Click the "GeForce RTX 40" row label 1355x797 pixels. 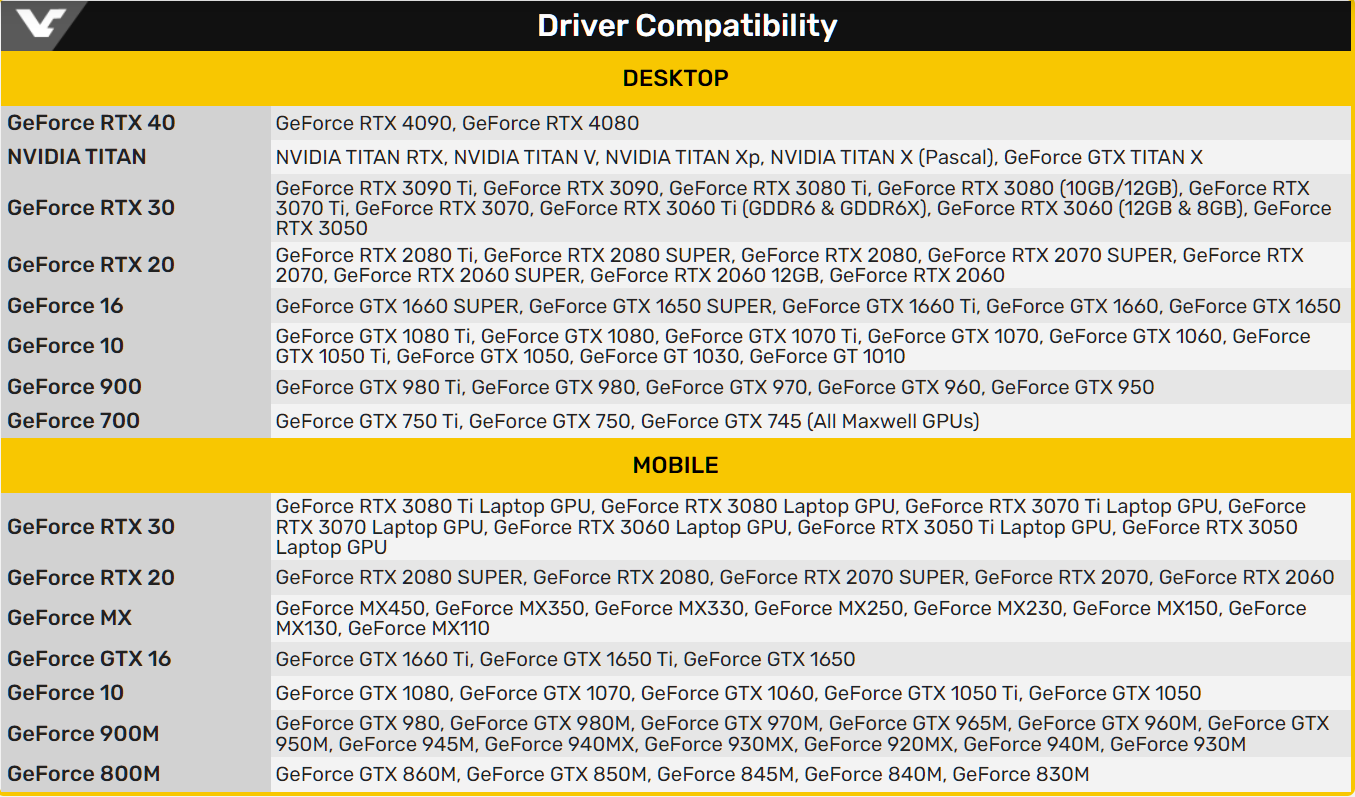tap(91, 123)
